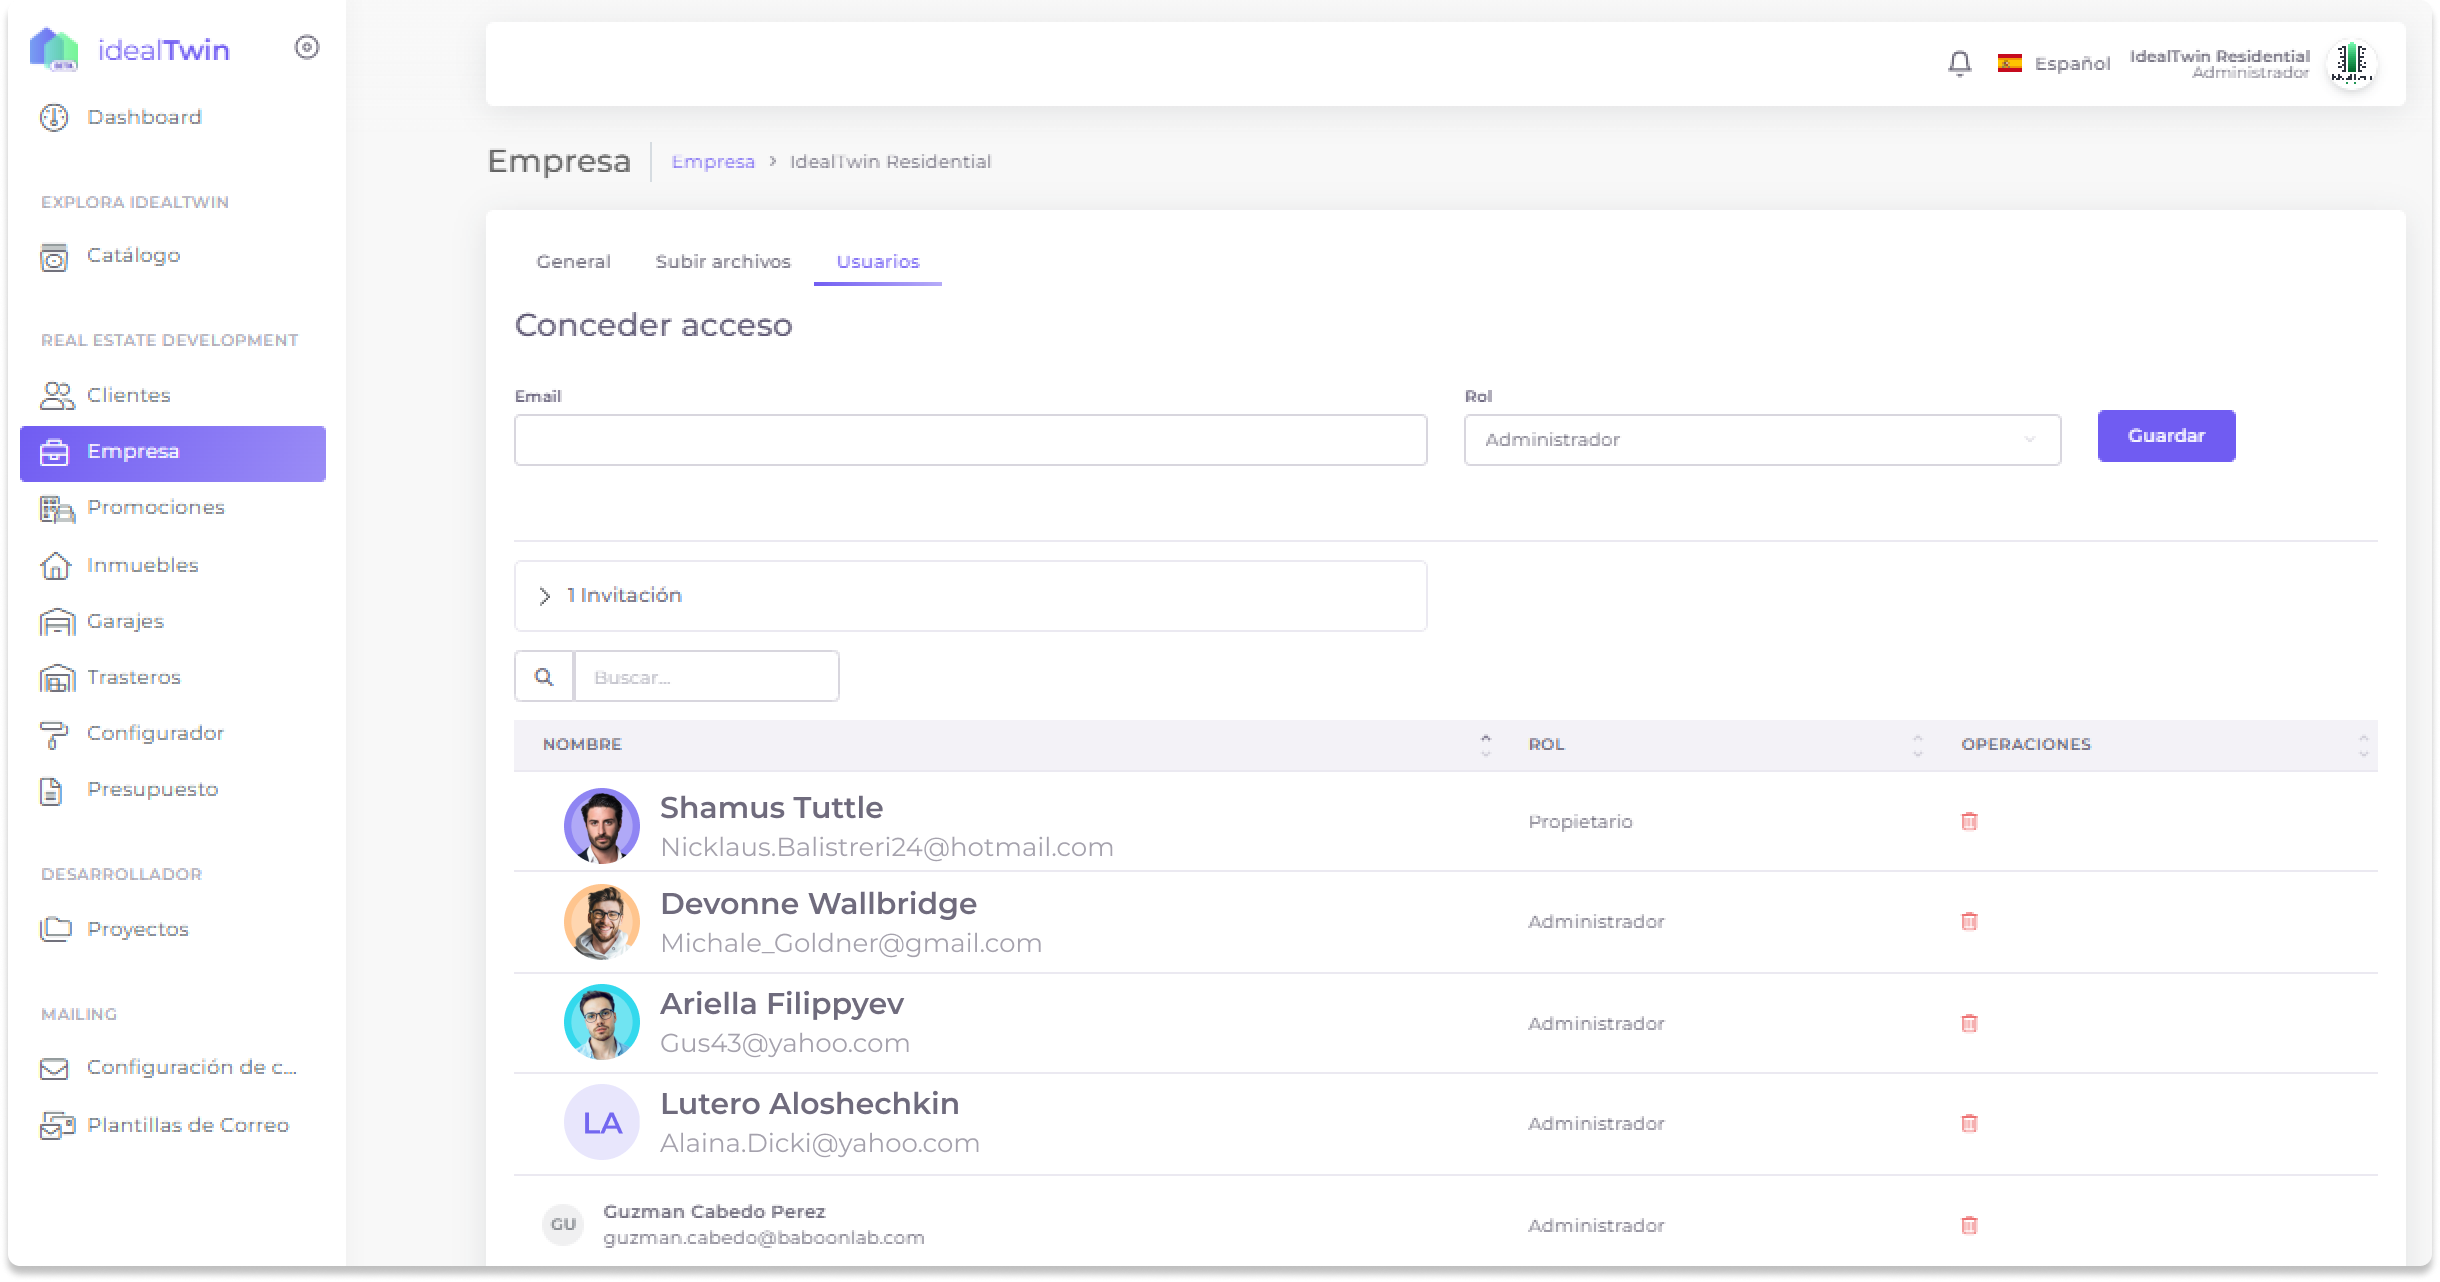This screenshot has width=2440, height=1282.
Task: Open Configurador paint roller item
Action: (155, 734)
